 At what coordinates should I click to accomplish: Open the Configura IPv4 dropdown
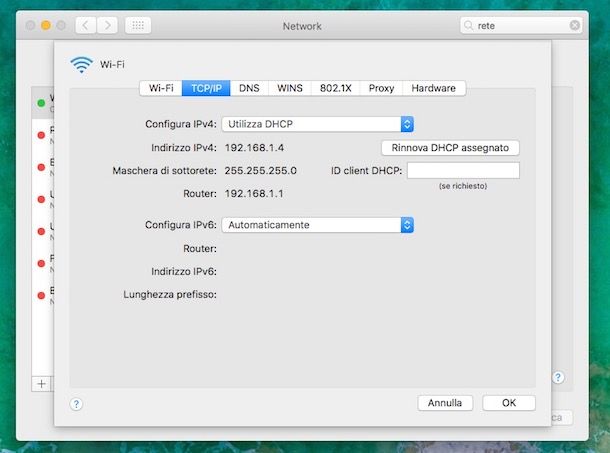pos(317,124)
